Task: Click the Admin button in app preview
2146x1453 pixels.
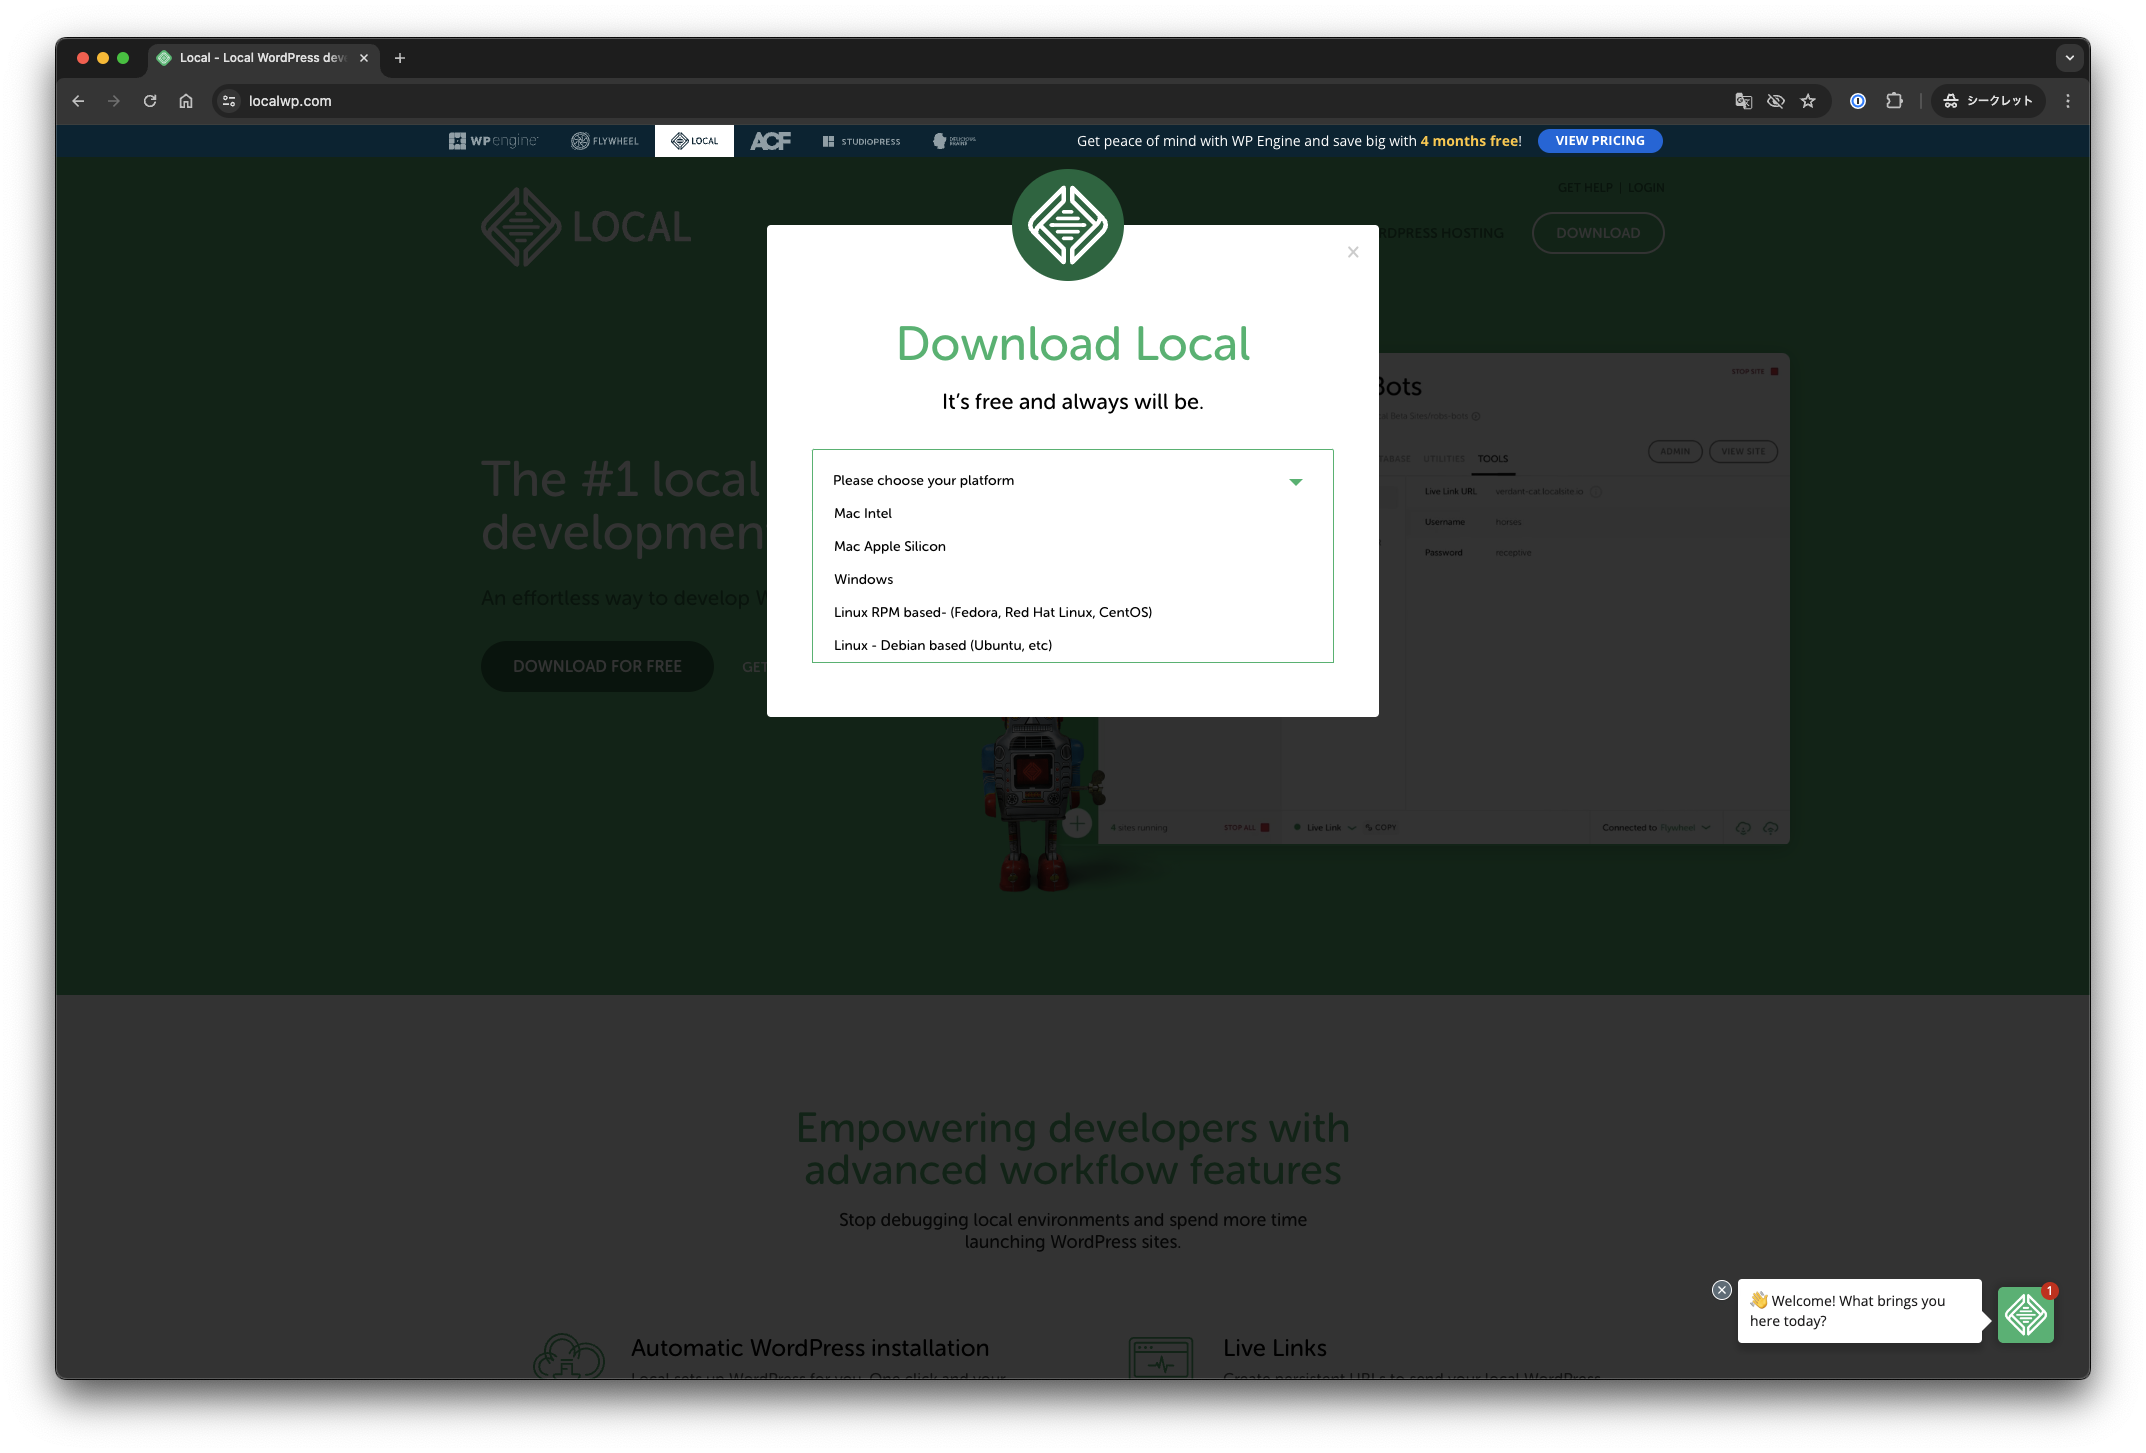Action: (1675, 452)
